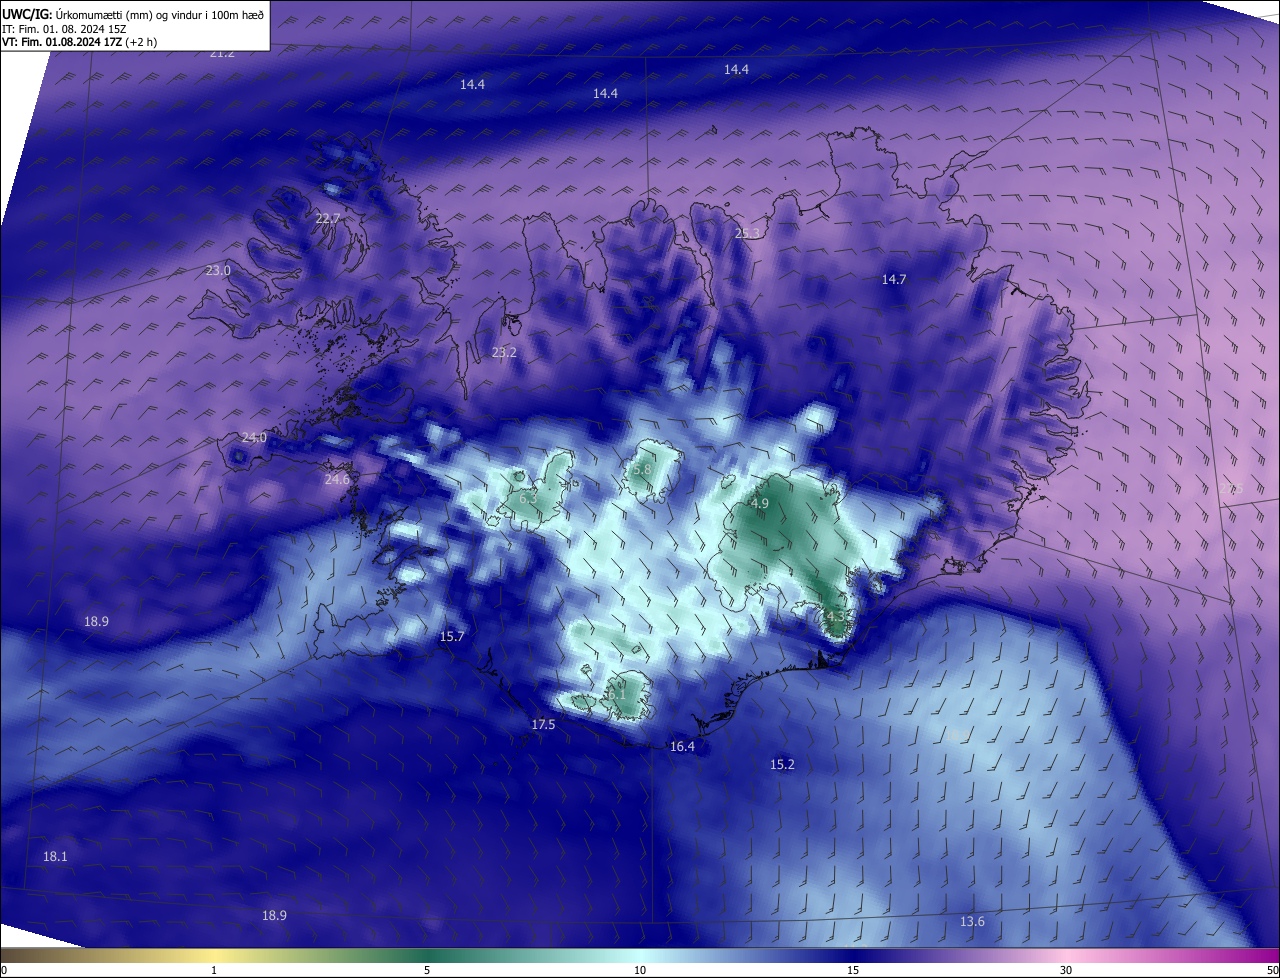The image size is (1280, 978).
Task: Click the colorbar tick label 30
Action: [1066, 970]
